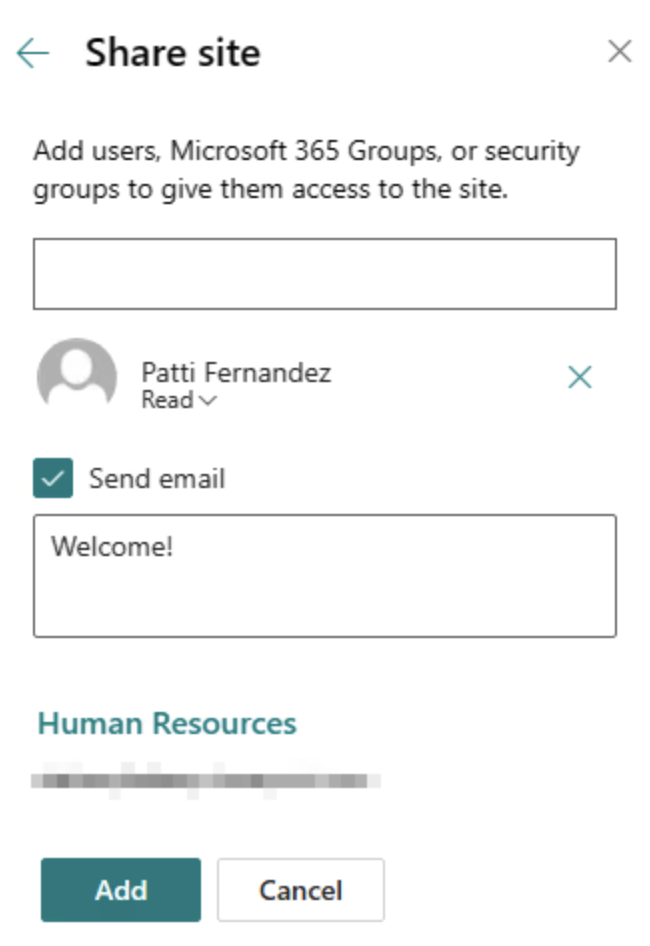Click the Share site panel heading

172,52
